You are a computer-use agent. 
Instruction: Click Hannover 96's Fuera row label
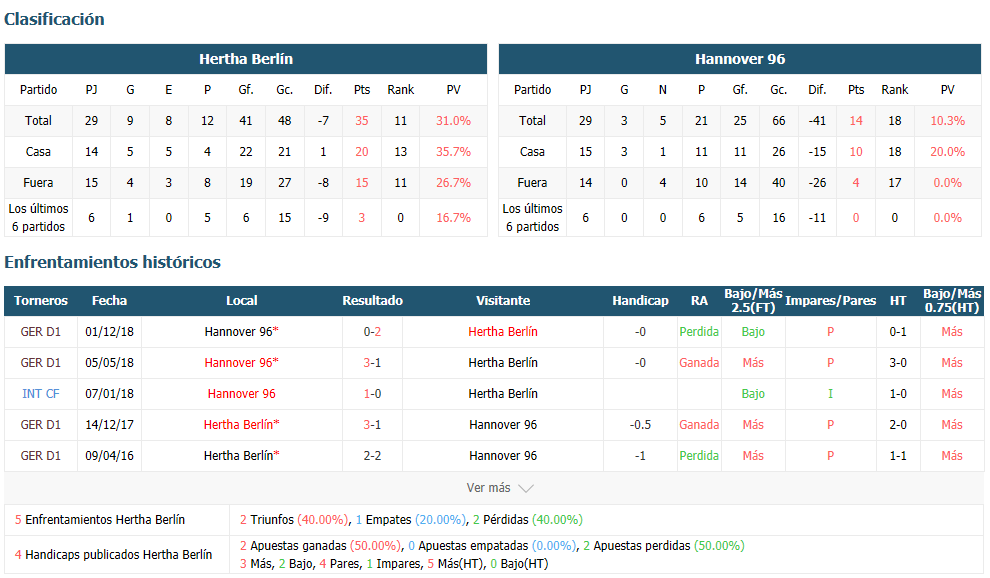click(532, 183)
